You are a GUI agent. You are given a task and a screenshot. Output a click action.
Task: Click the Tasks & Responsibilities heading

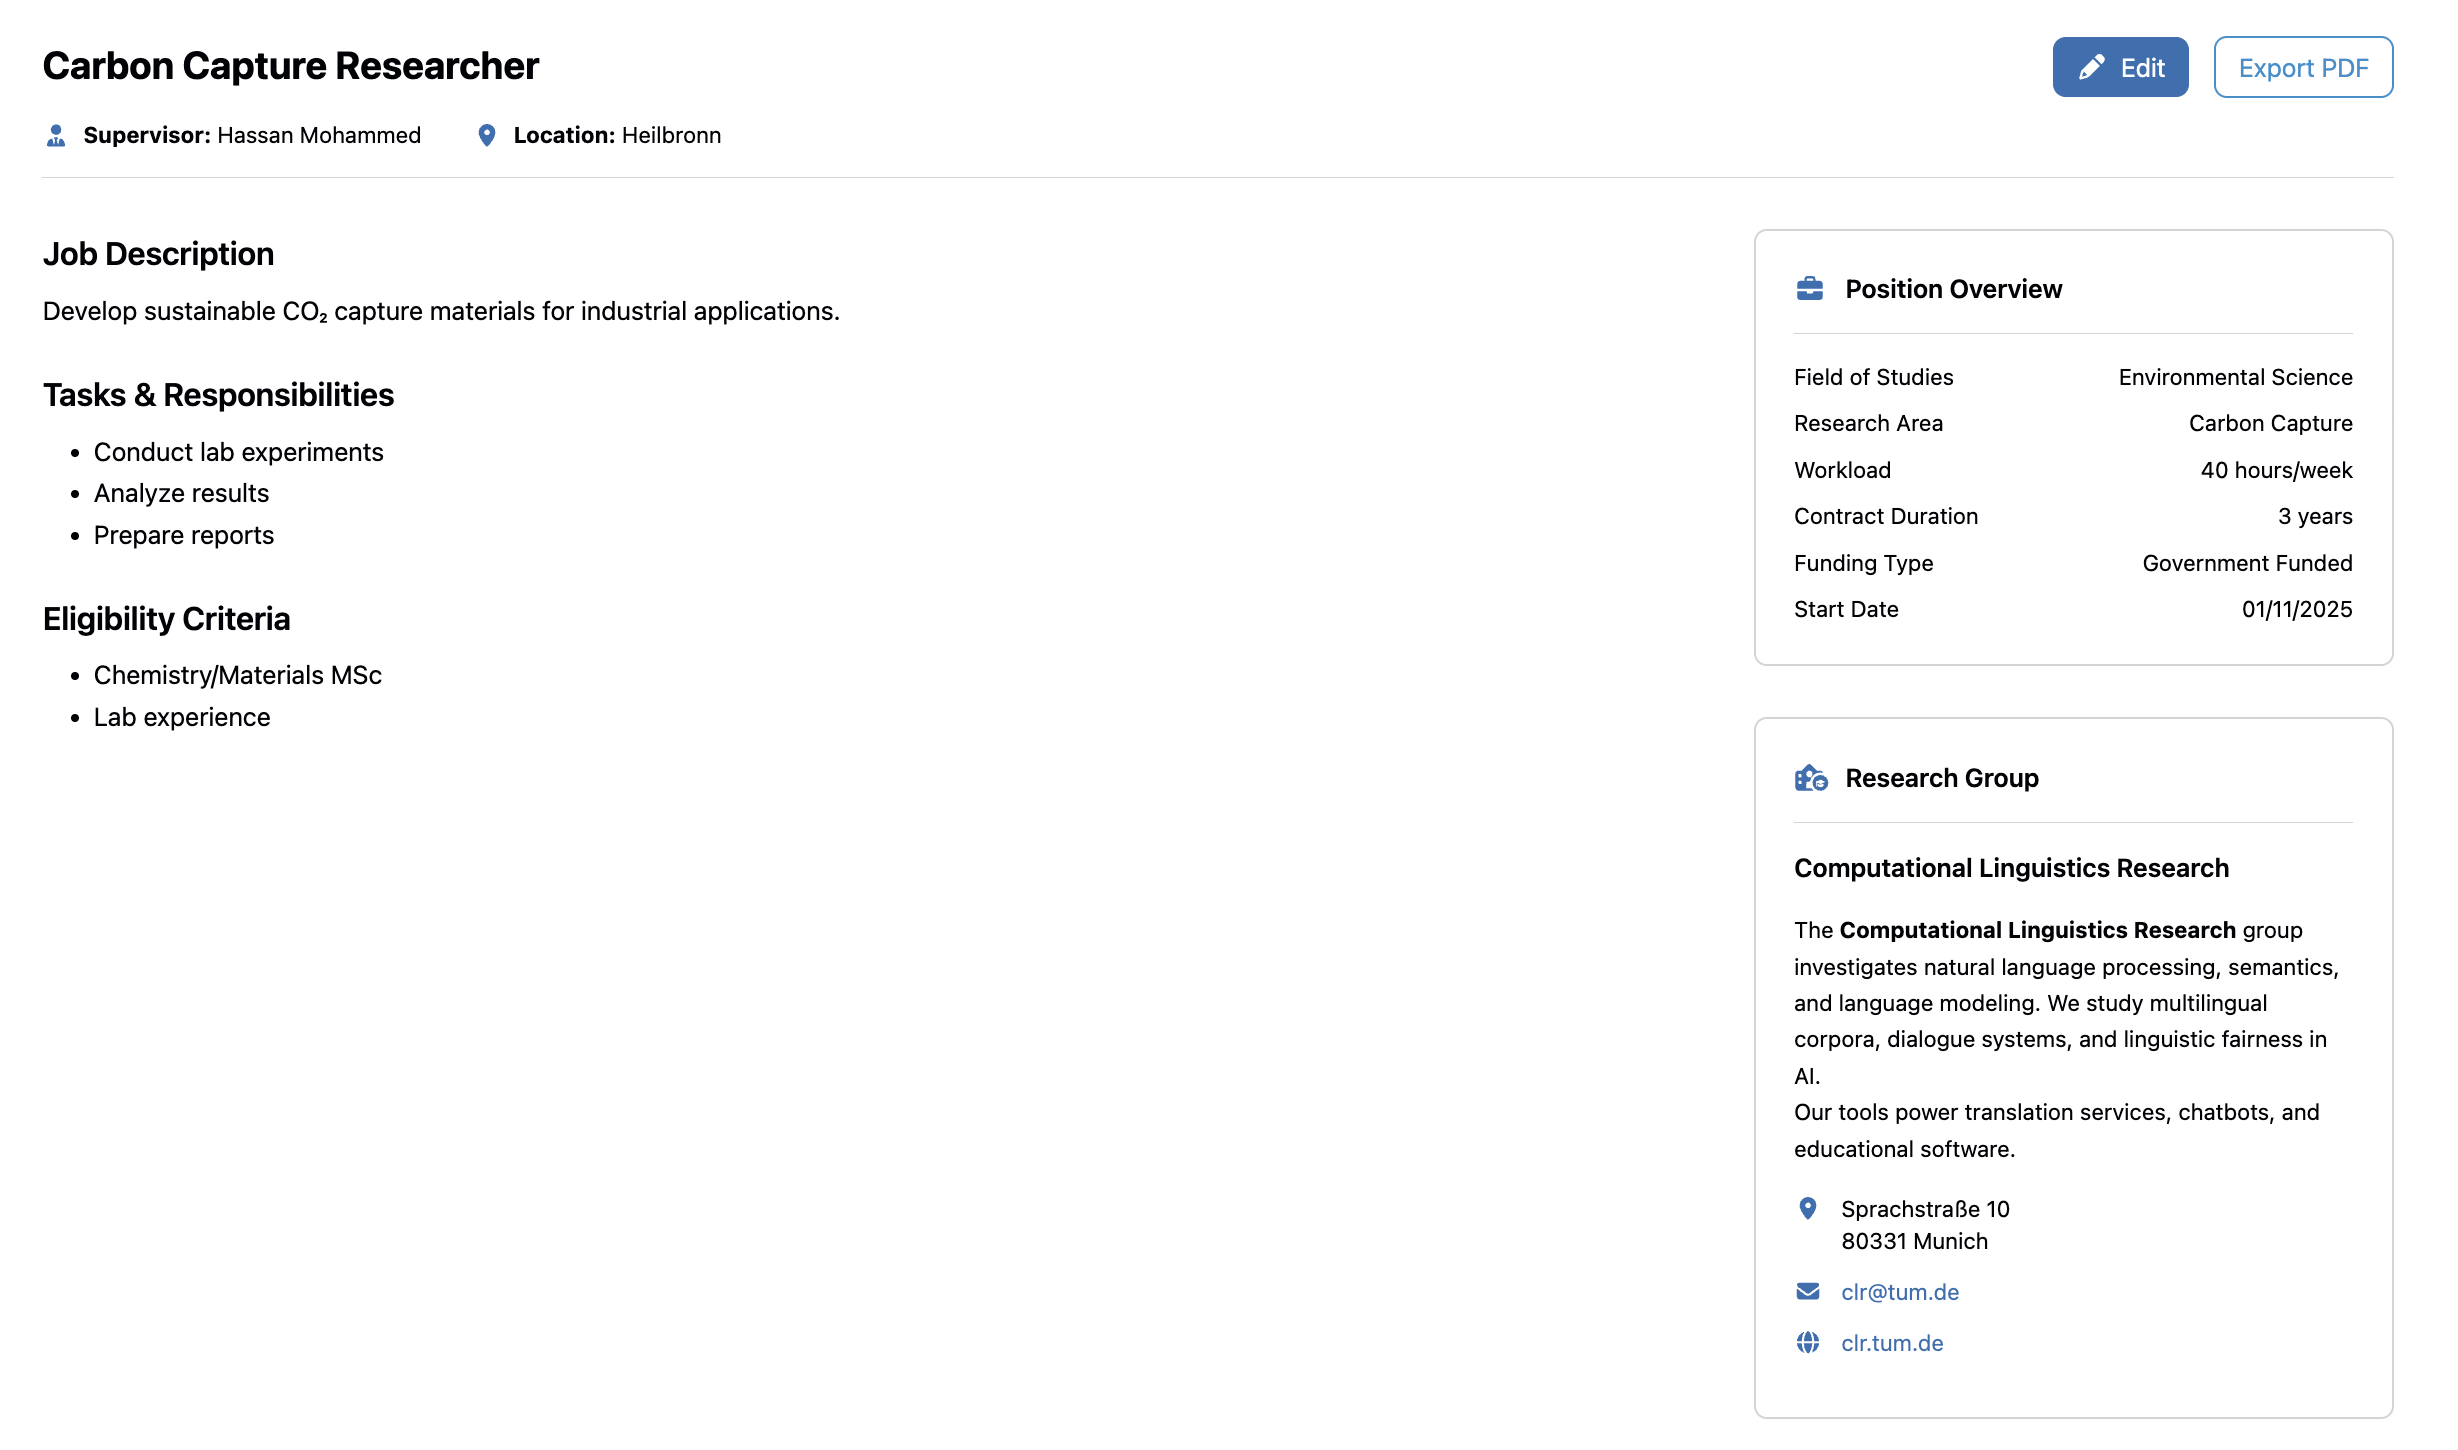(218, 395)
